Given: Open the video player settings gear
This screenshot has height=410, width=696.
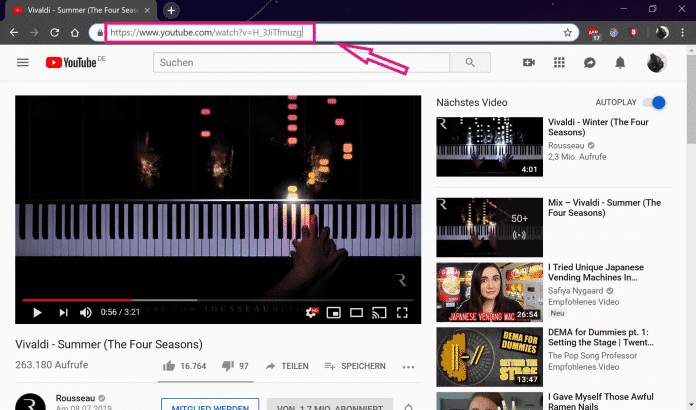Looking at the screenshot, I should pyautogui.click(x=311, y=313).
